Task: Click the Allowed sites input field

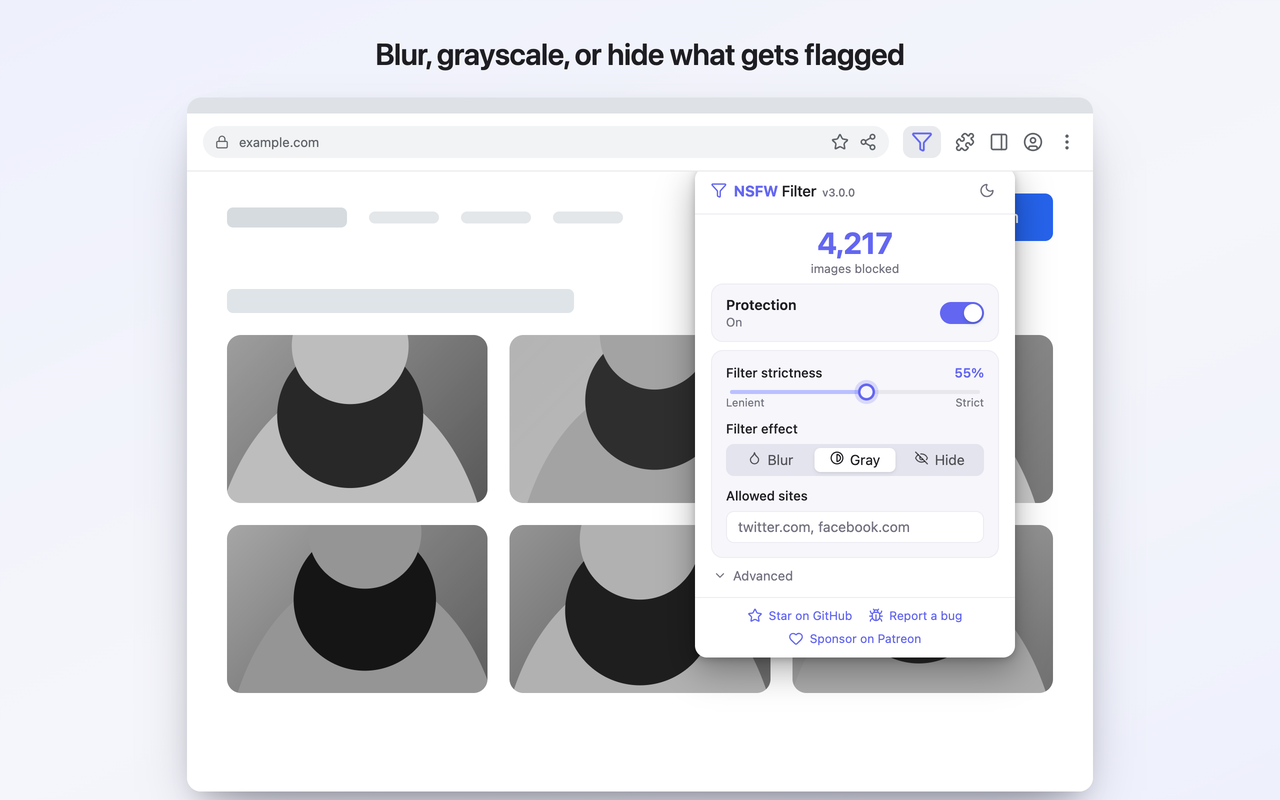Action: 855,527
